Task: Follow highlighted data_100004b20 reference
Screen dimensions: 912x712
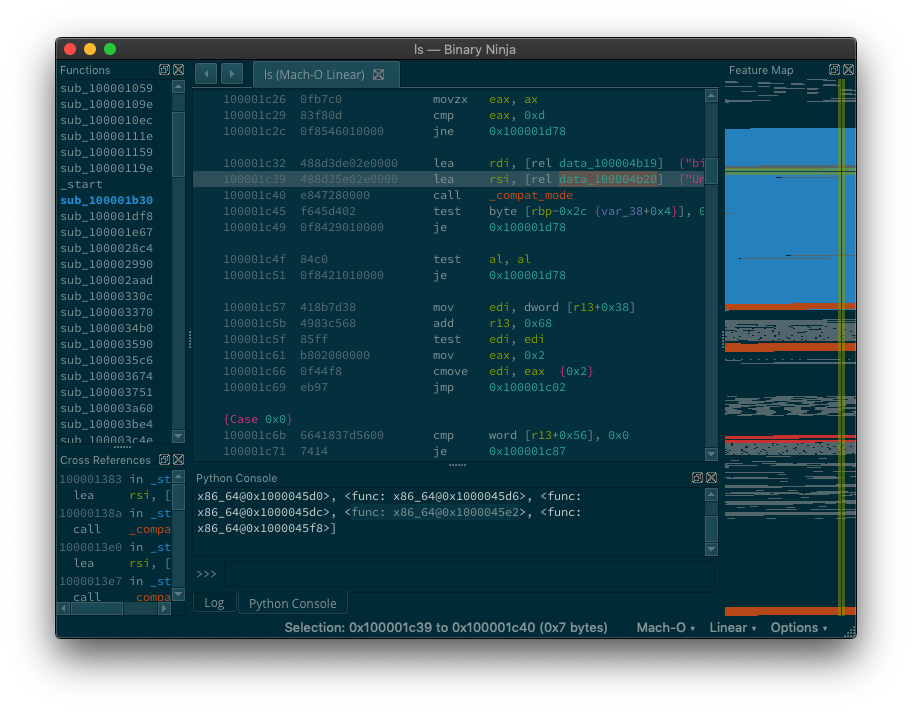Action: click(x=608, y=179)
